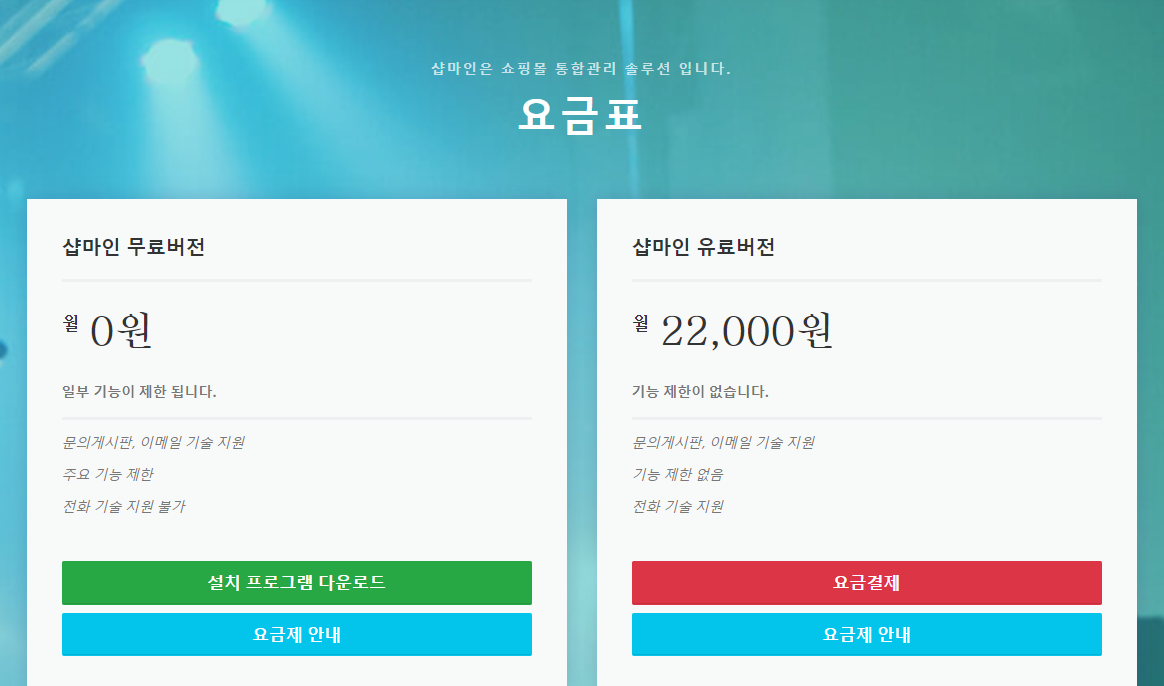Viewport: 1164px width, 686px height.
Task: Click the 일부 기능이 제한 됩니다 description
Action: pos(139,391)
